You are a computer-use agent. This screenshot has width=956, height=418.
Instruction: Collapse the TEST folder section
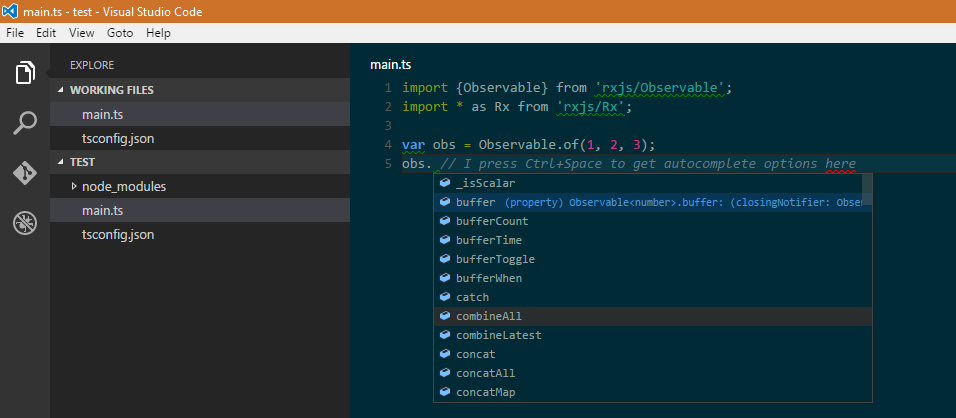[x=200, y=162]
